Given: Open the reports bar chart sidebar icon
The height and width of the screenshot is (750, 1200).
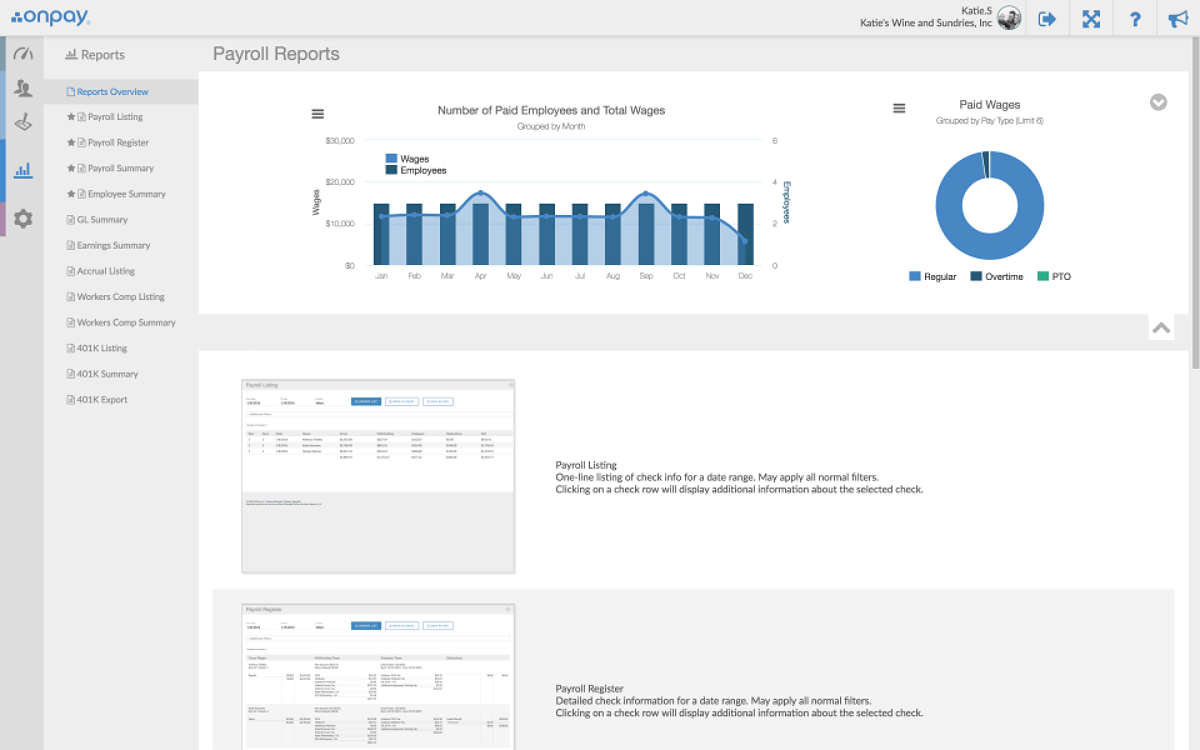Looking at the screenshot, I should point(23,170).
